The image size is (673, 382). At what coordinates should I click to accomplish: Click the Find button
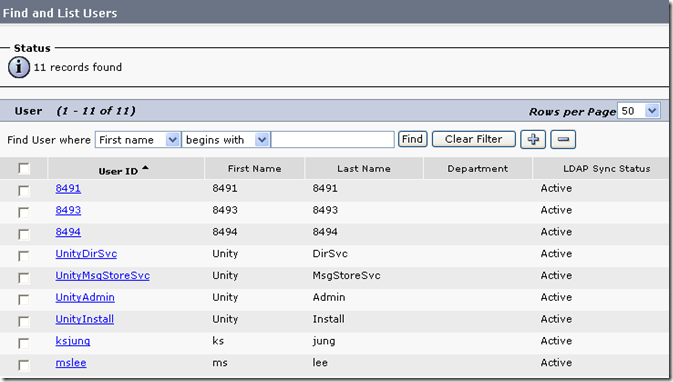pyautogui.click(x=412, y=139)
